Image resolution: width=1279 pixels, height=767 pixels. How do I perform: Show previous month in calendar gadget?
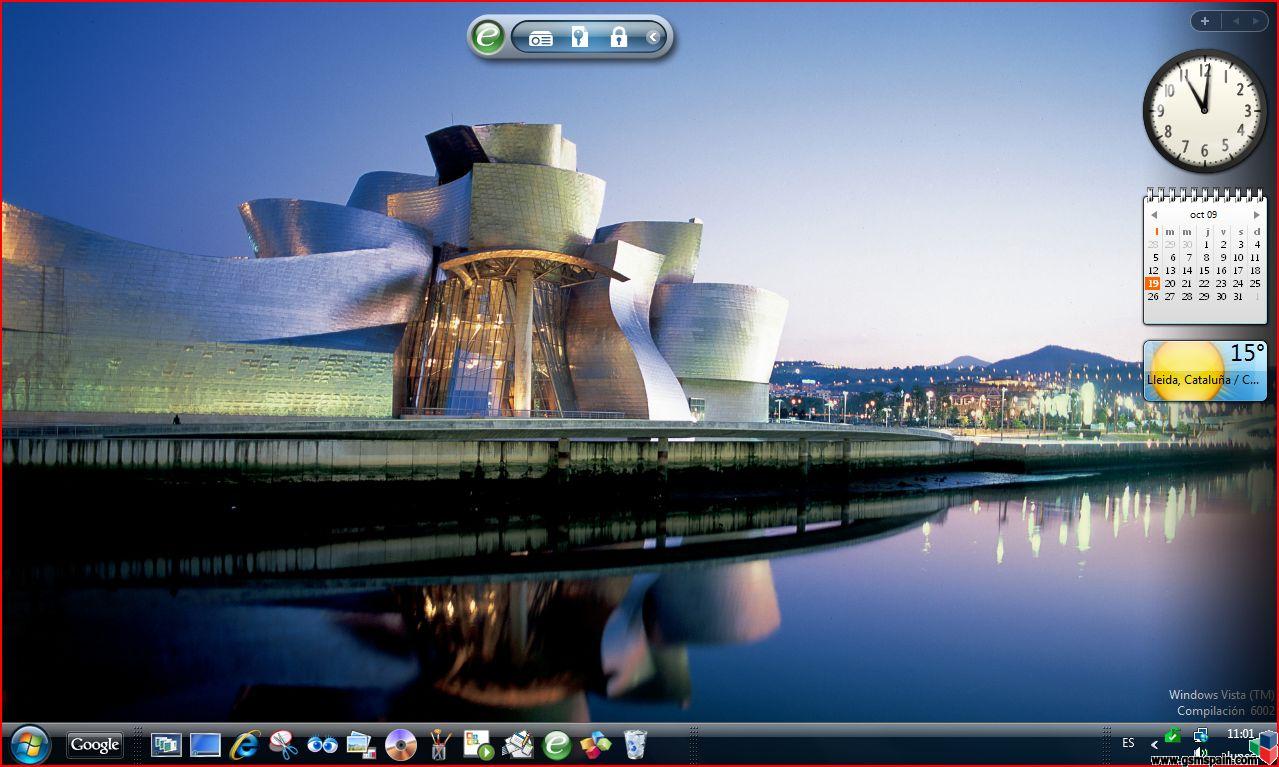tap(1153, 215)
